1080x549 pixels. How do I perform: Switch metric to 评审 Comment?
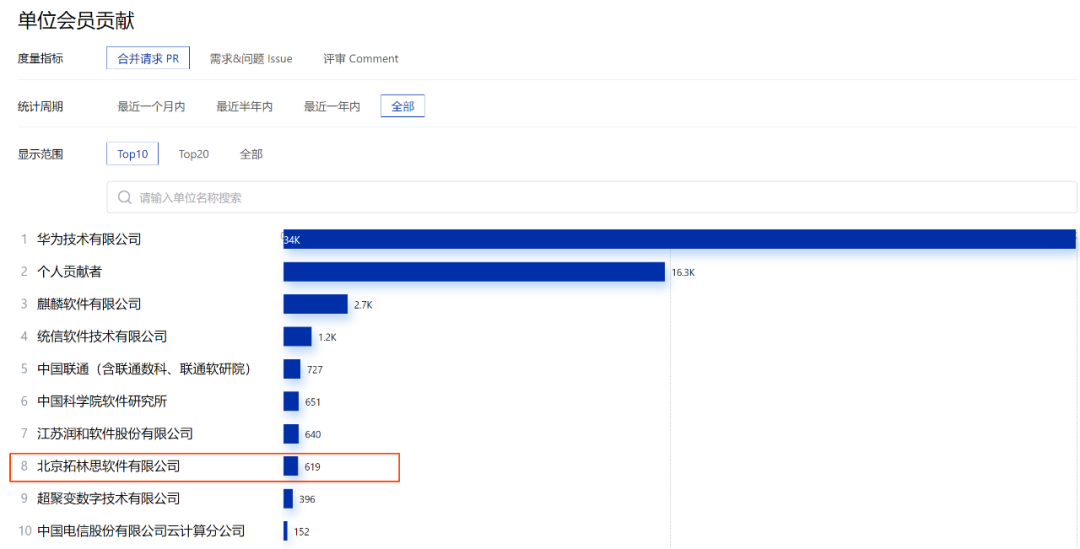pos(361,59)
